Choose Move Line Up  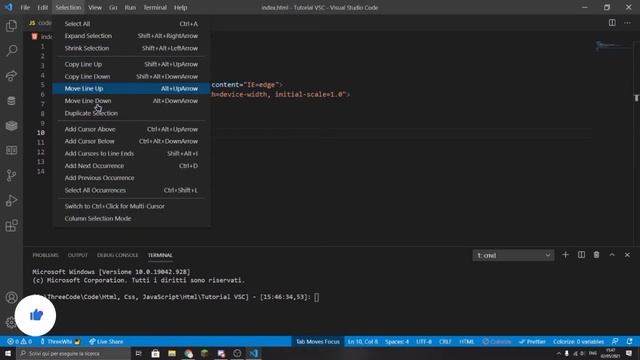(x=131, y=89)
